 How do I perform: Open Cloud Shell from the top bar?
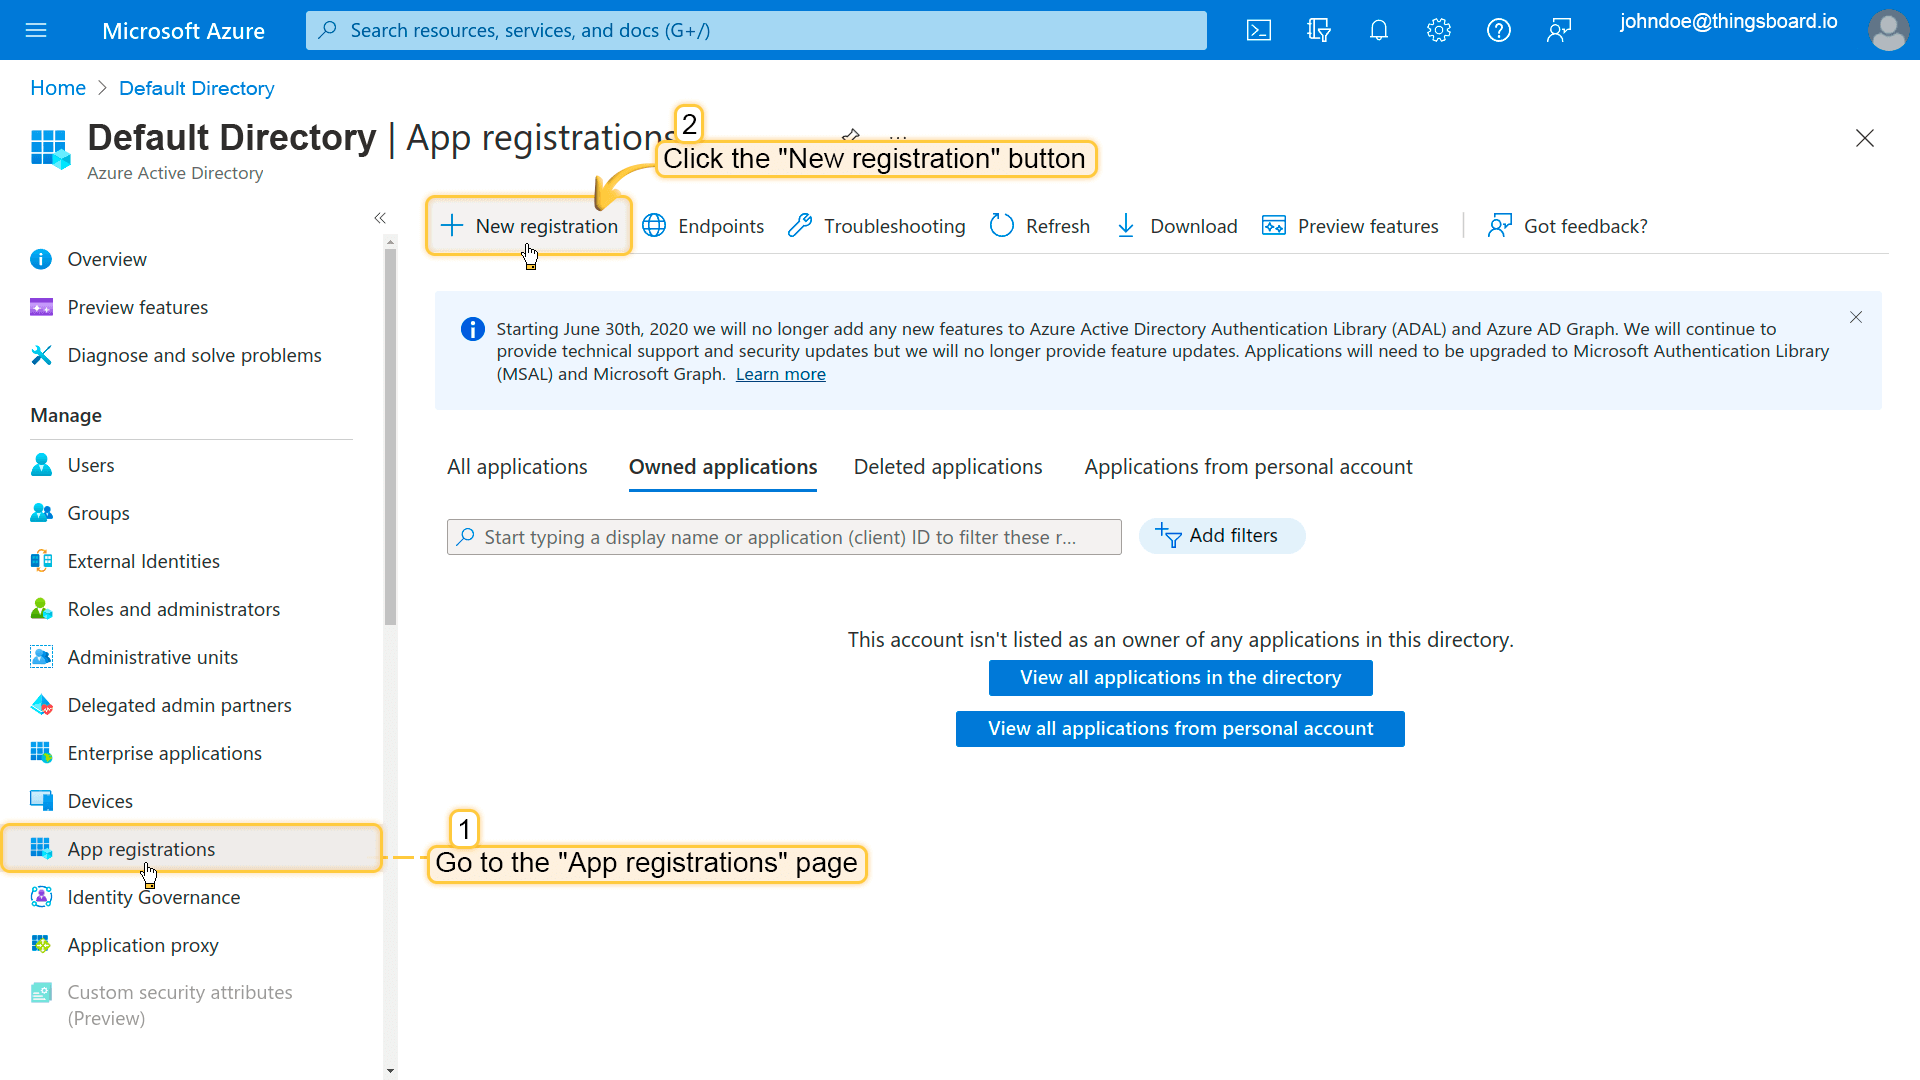coord(1259,30)
